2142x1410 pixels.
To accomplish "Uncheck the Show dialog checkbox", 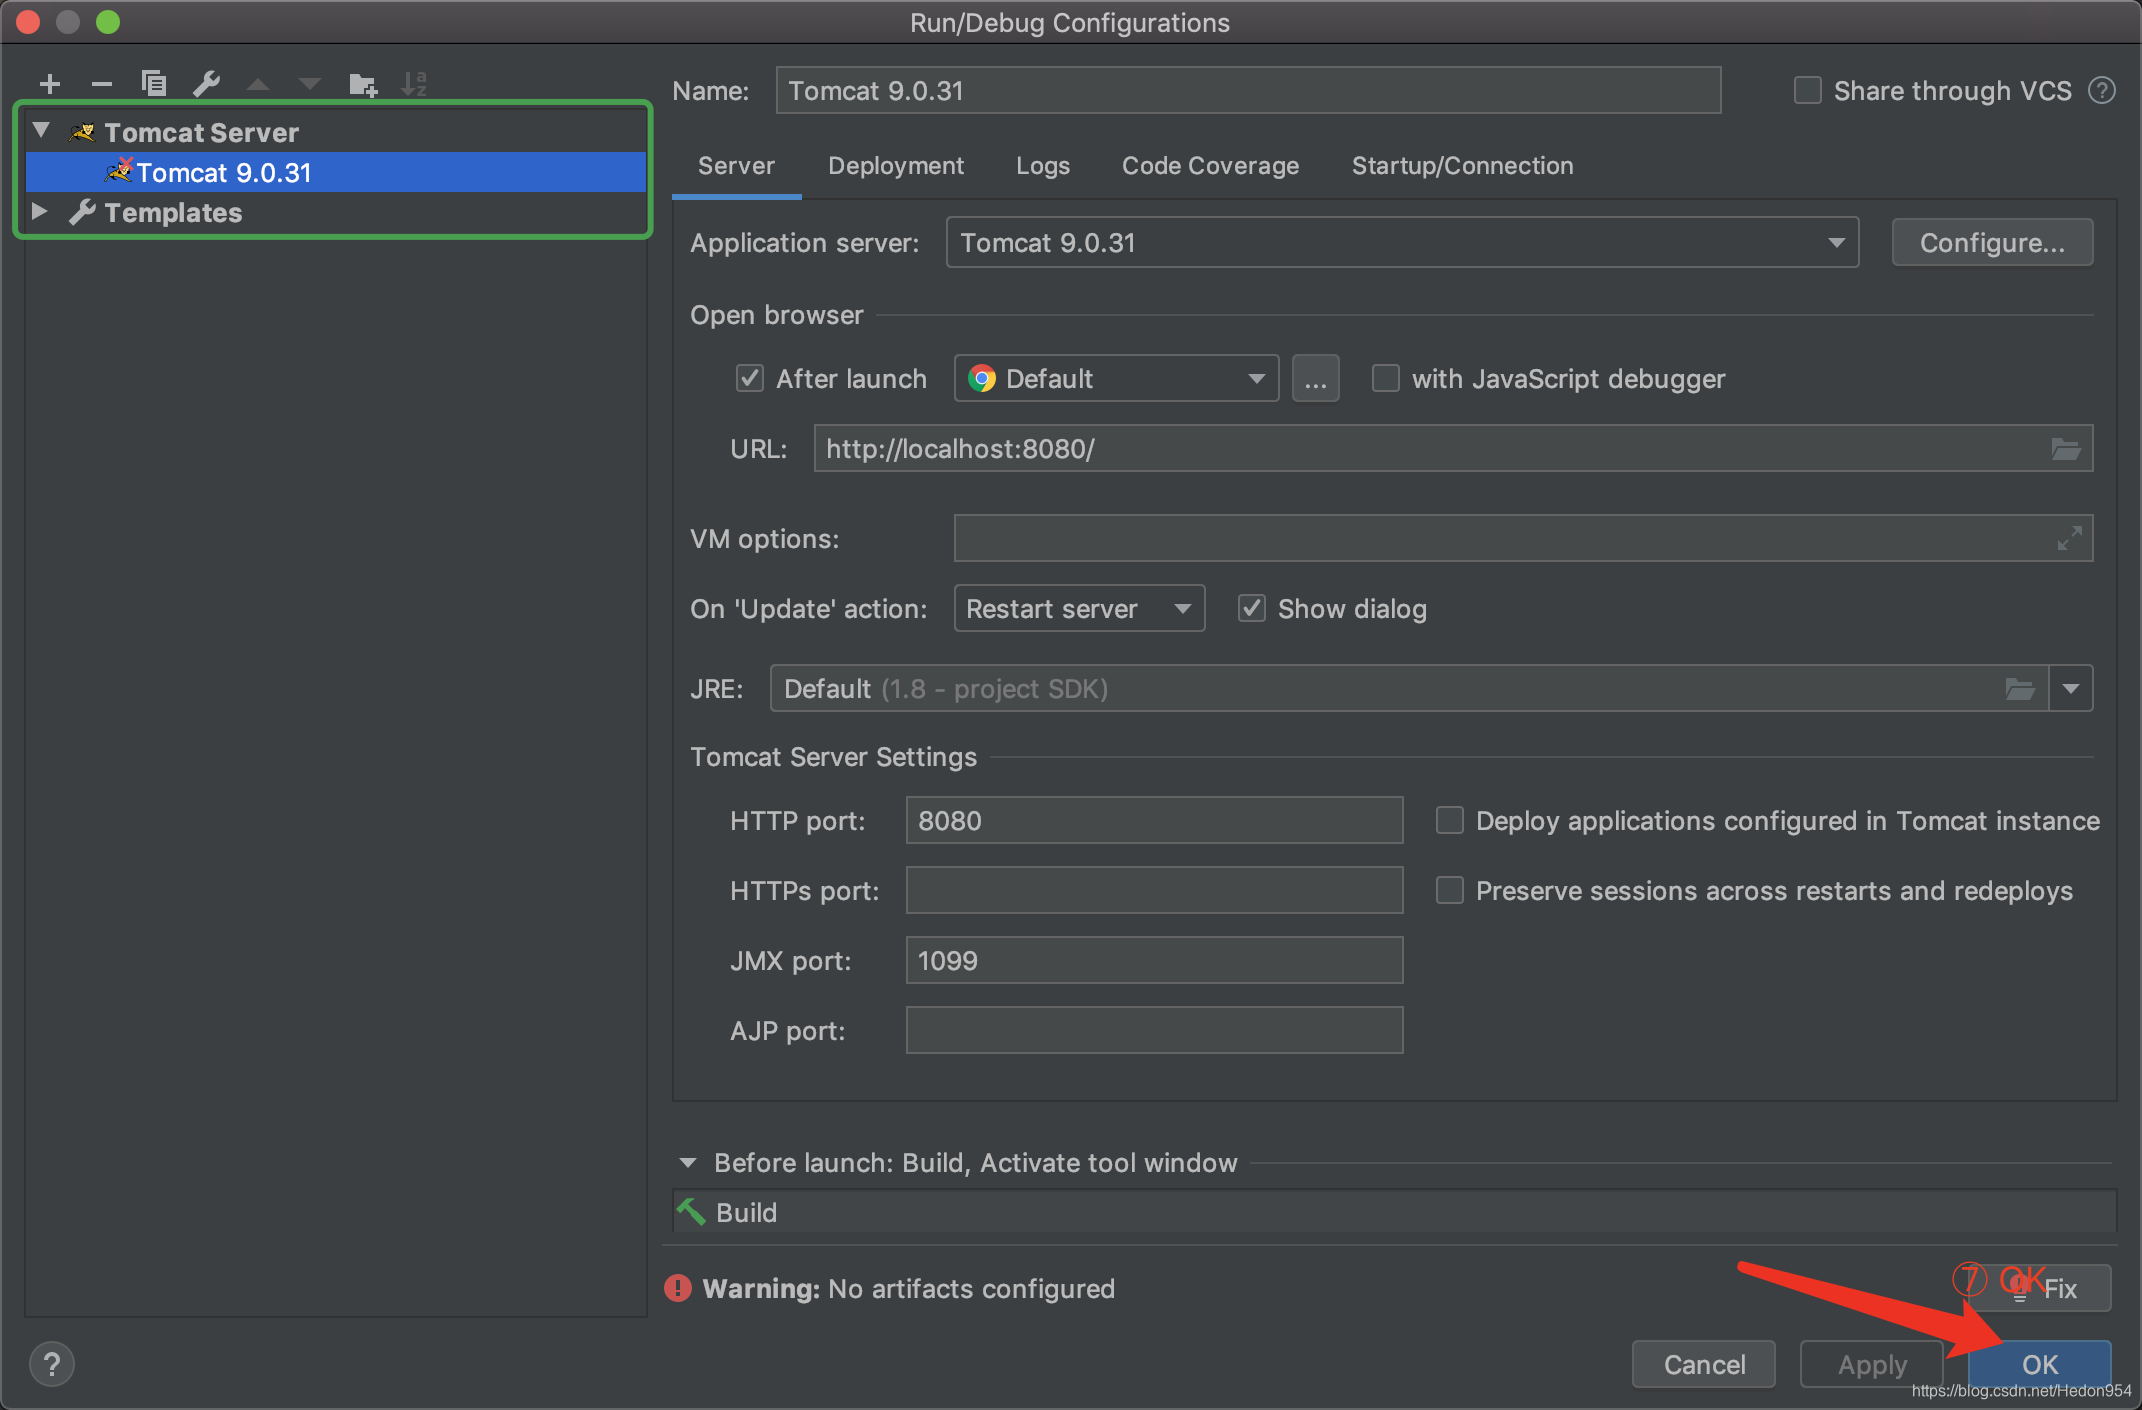I will coord(1252,608).
